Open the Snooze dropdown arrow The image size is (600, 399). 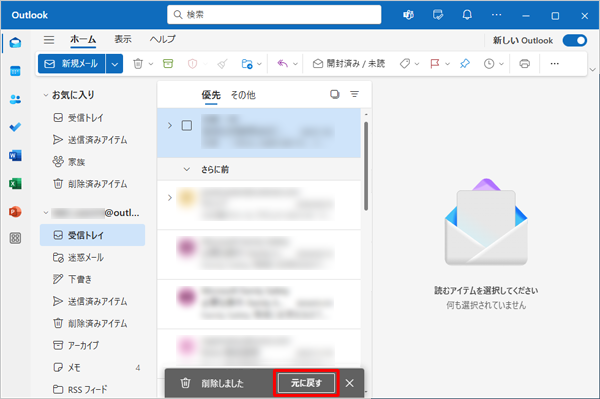click(x=501, y=64)
